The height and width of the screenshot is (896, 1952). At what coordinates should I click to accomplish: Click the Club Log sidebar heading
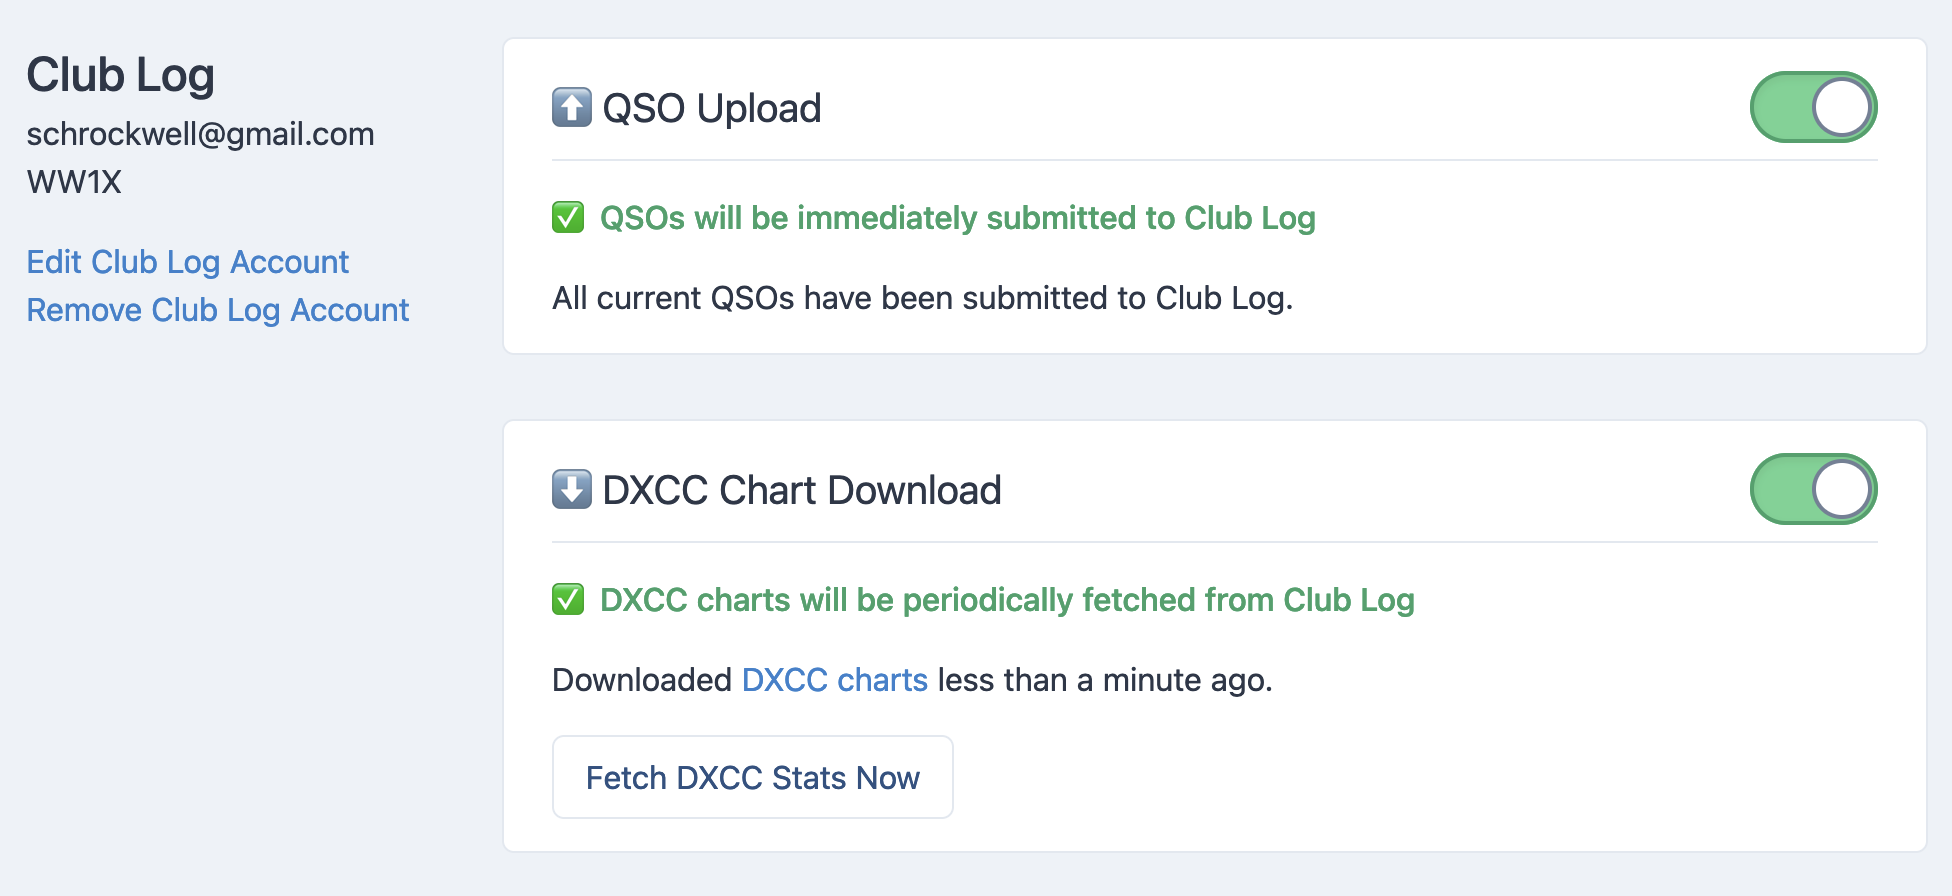pyautogui.click(x=121, y=75)
